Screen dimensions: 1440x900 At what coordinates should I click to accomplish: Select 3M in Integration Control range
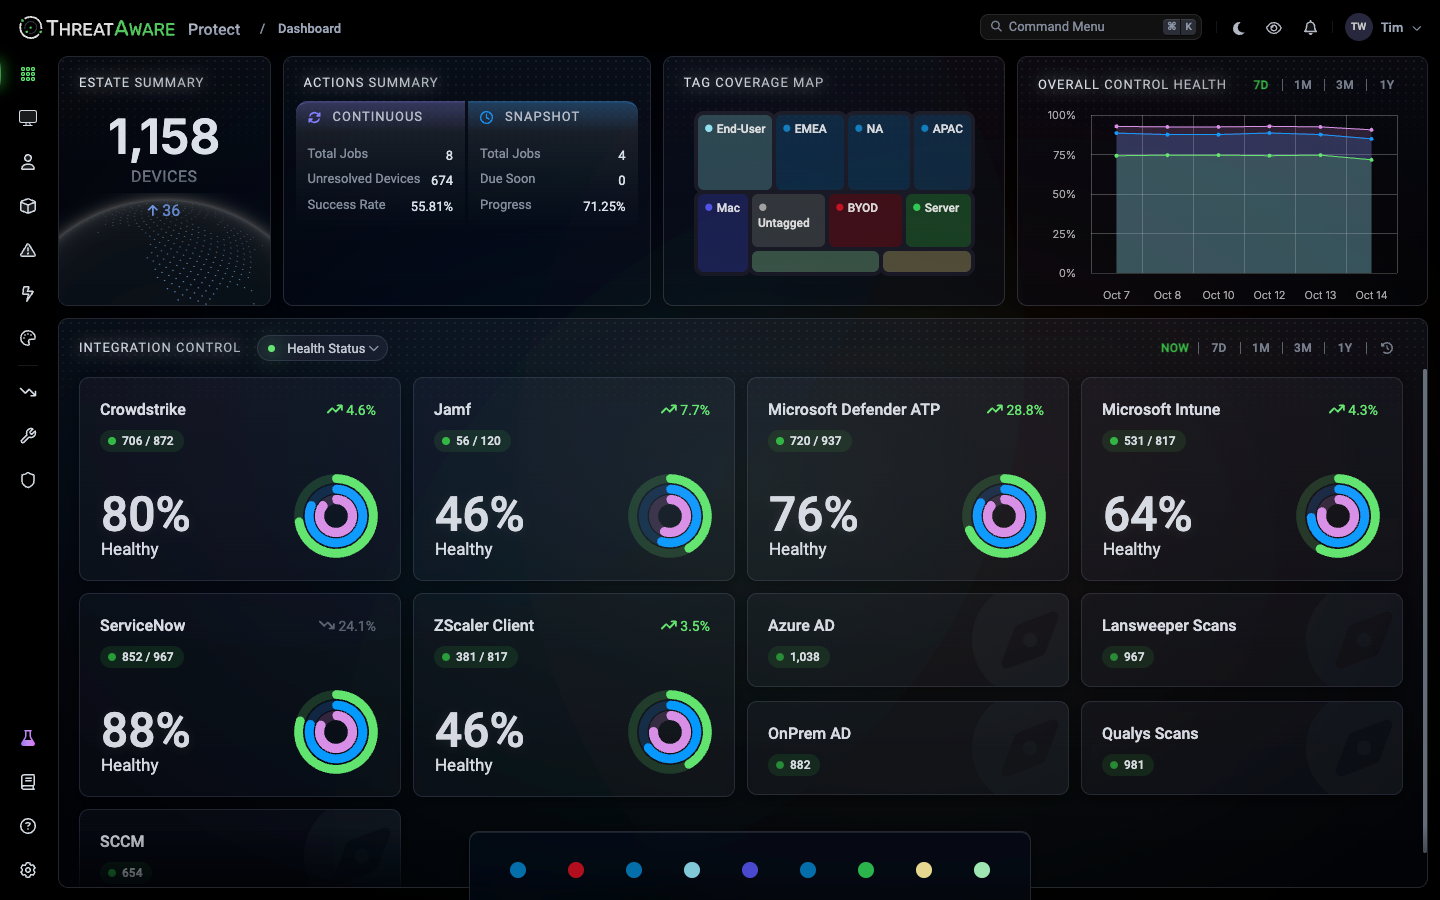pyautogui.click(x=1303, y=348)
